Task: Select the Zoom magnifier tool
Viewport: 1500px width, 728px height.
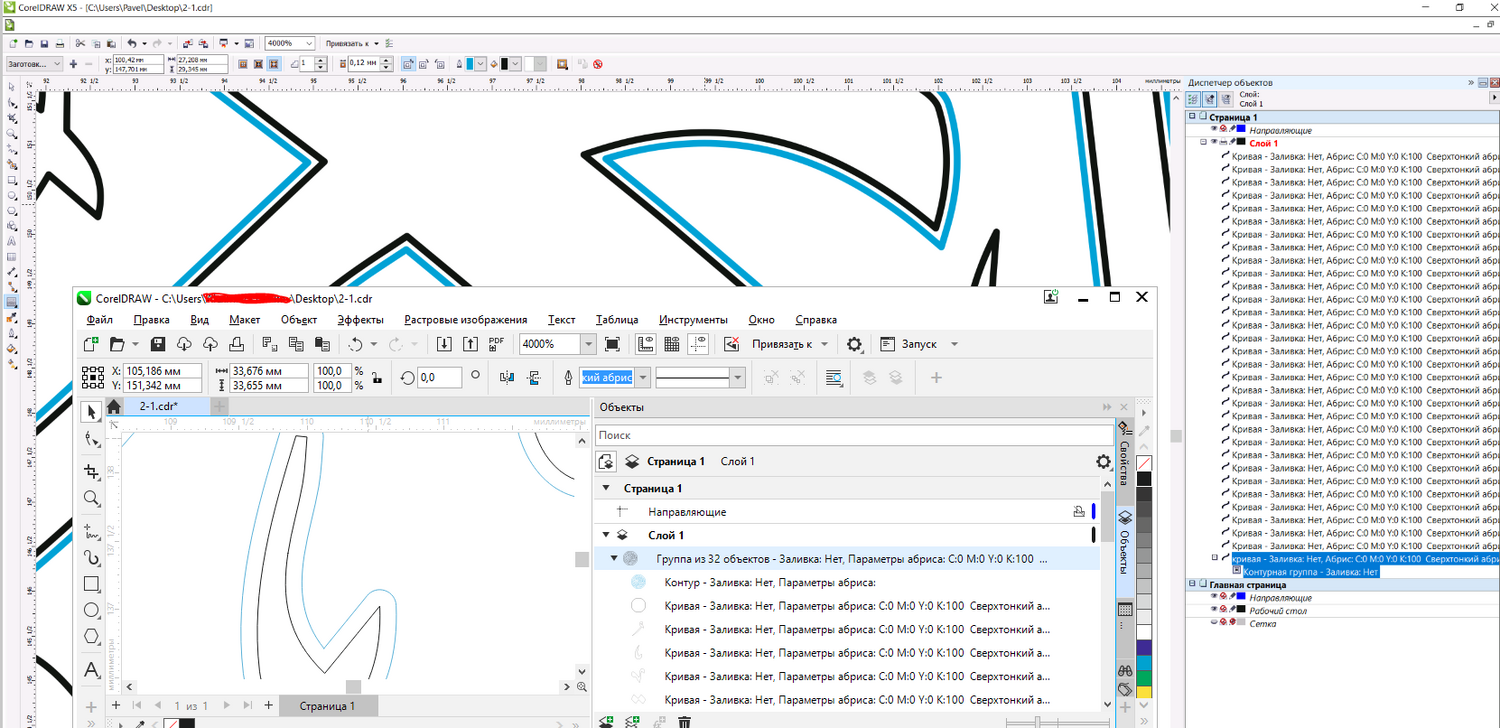Action: (x=91, y=498)
